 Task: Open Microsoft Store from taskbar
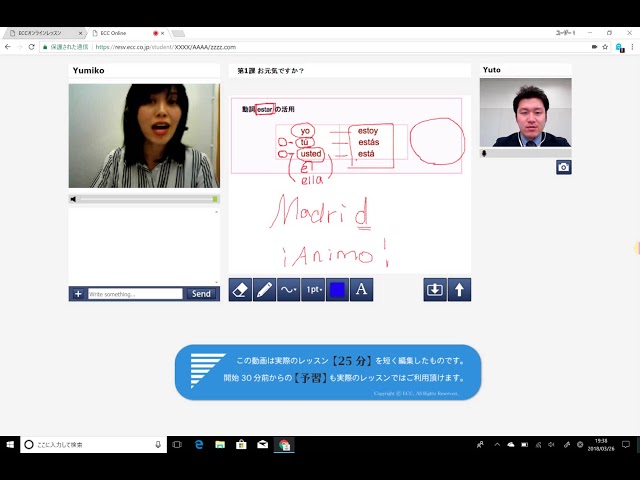(x=241, y=444)
